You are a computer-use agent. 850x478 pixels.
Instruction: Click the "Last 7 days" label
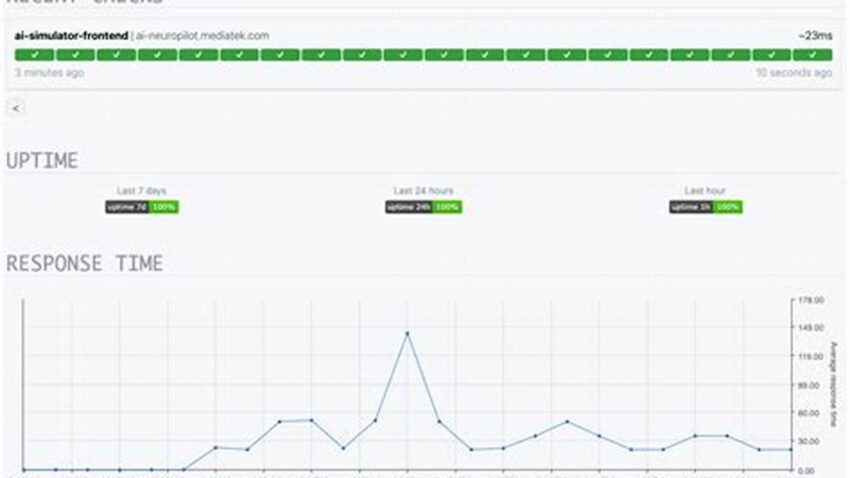coord(141,191)
